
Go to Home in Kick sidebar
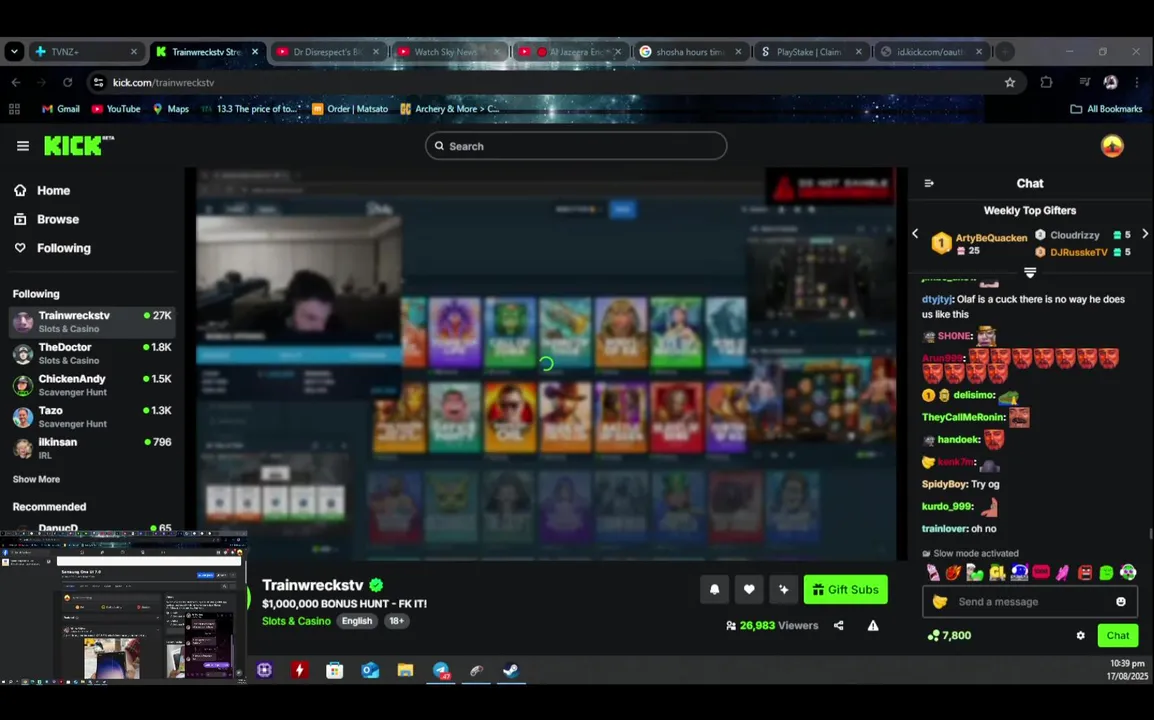point(42,191)
